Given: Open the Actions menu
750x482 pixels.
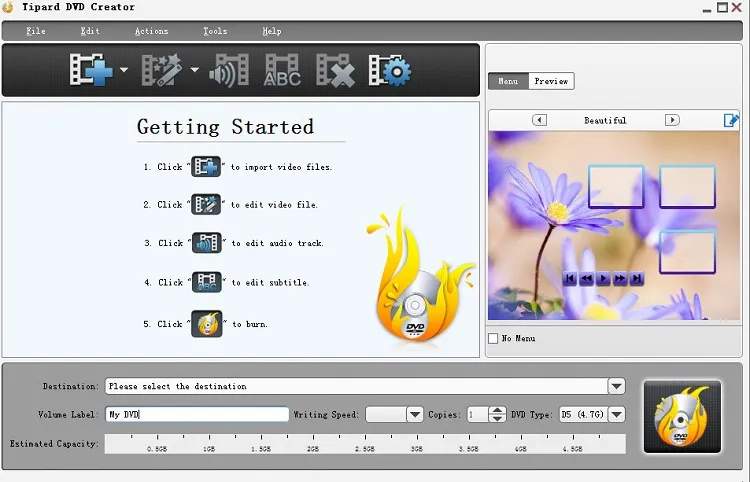Looking at the screenshot, I should click(x=151, y=31).
